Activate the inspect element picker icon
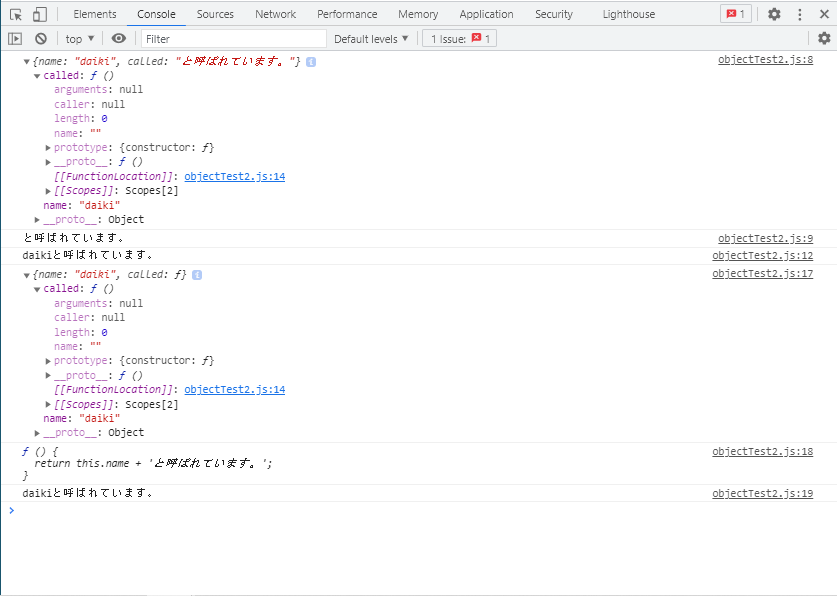 [16, 14]
